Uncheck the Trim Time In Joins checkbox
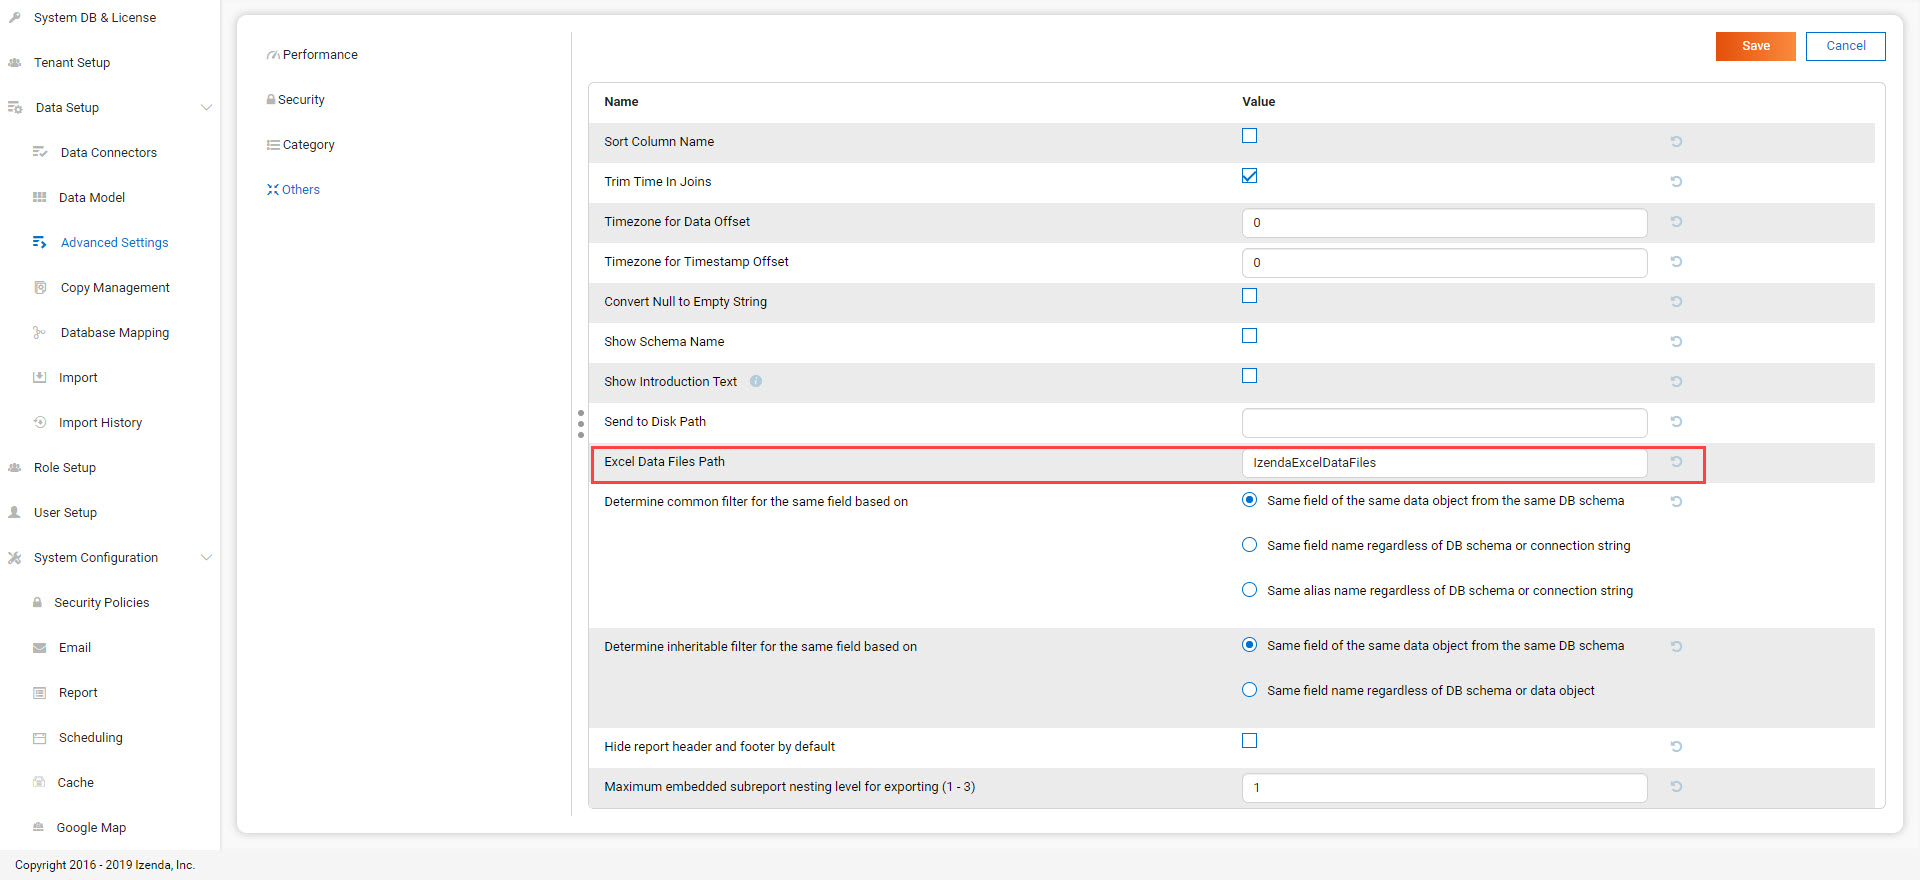 1249,176
